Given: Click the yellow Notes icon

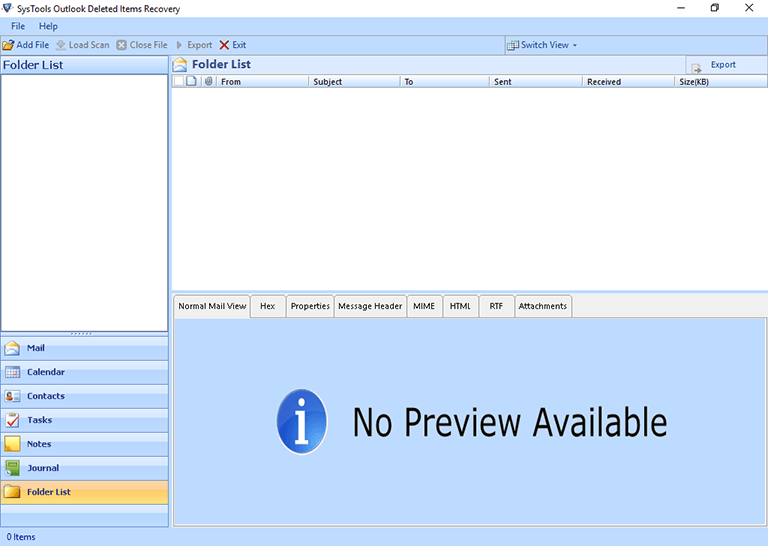Looking at the screenshot, I should pyautogui.click(x=12, y=444).
